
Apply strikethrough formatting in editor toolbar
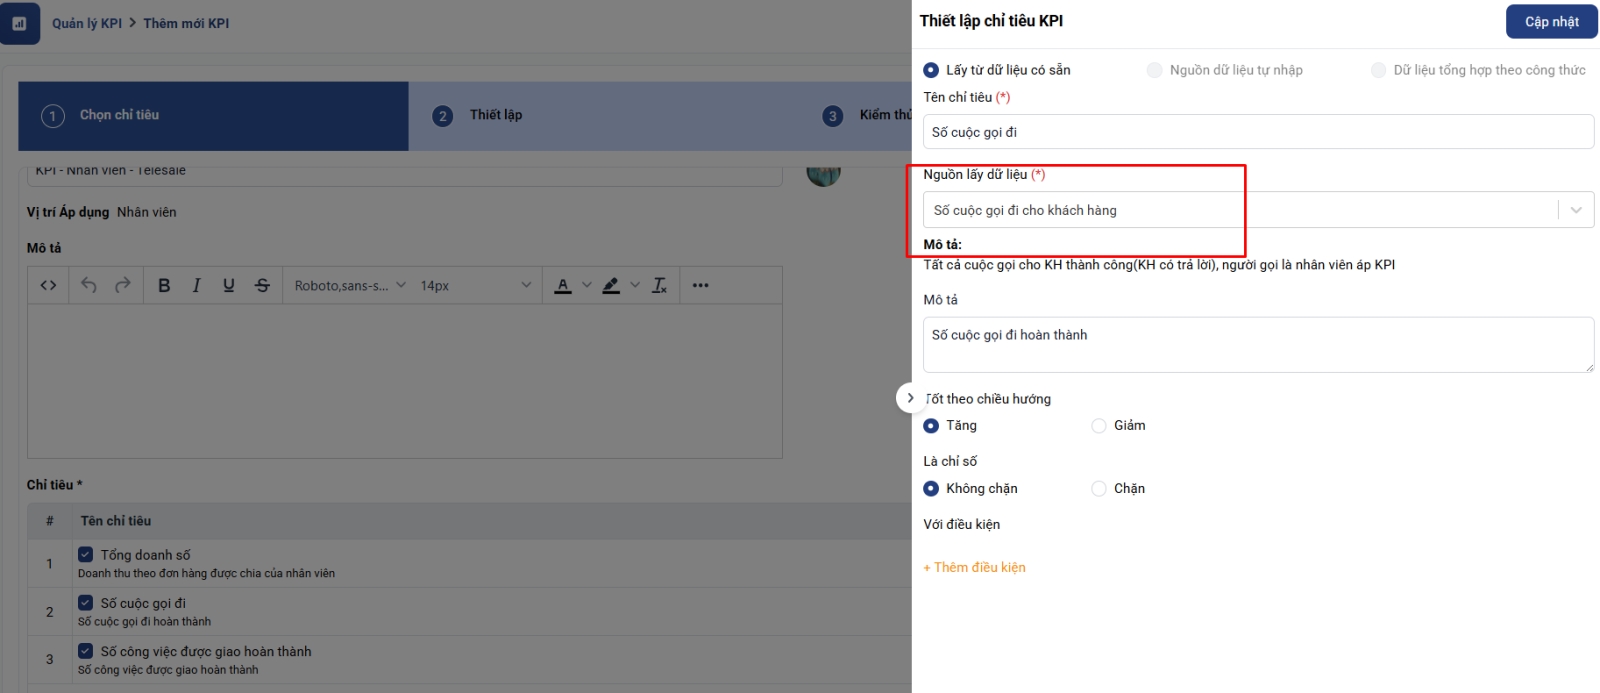(x=262, y=286)
